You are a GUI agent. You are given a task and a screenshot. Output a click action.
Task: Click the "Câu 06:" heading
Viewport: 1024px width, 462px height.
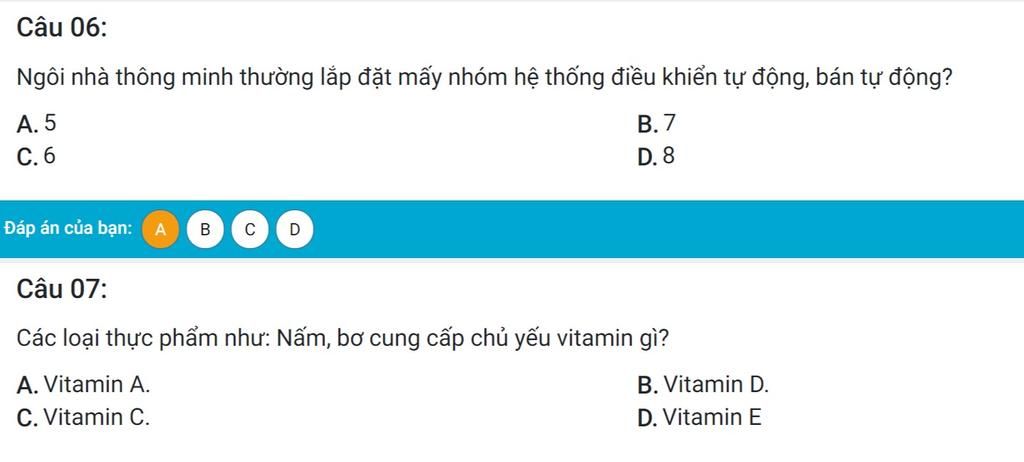(x=62, y=29)
